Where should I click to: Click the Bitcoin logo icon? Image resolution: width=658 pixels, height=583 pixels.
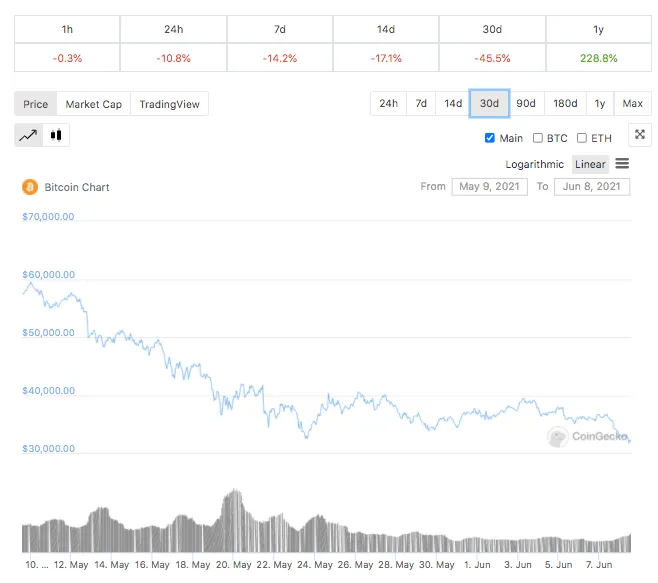pyautogui.click(x=30, y=187)
